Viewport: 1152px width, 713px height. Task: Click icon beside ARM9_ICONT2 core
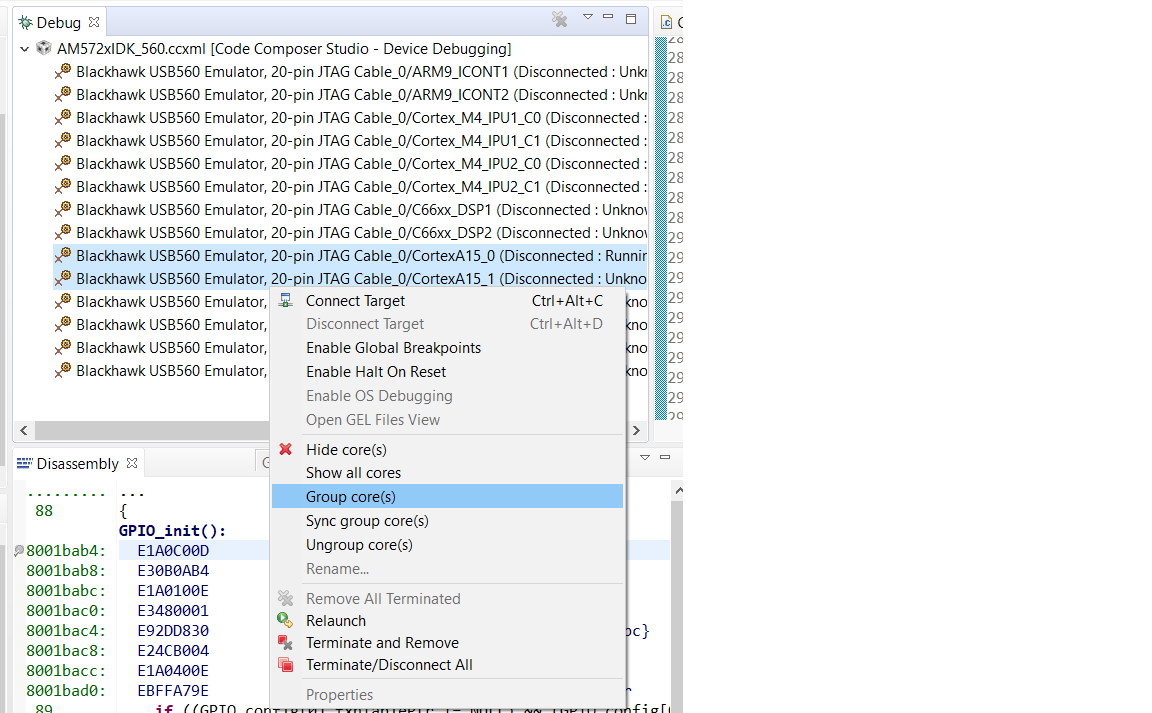[63, 95]
